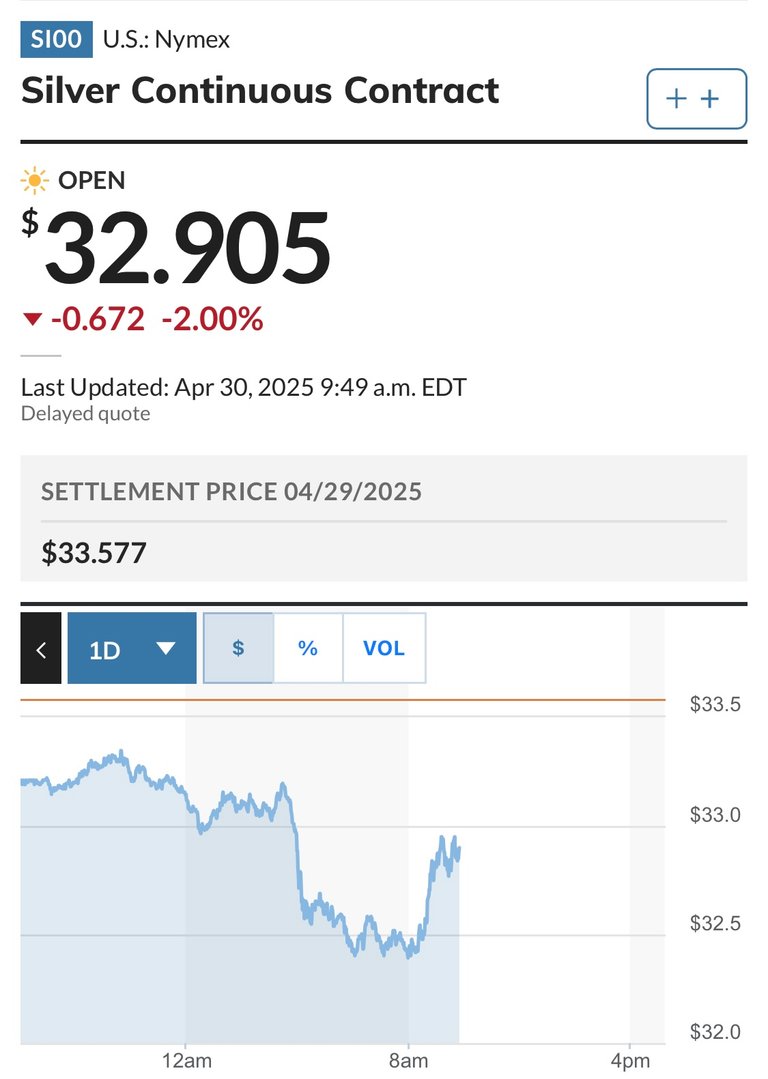Click the red down-triangle change indicator
The height and width of the screenshot is (1079, 768).
pyautogui.click(x=32, y=319)
